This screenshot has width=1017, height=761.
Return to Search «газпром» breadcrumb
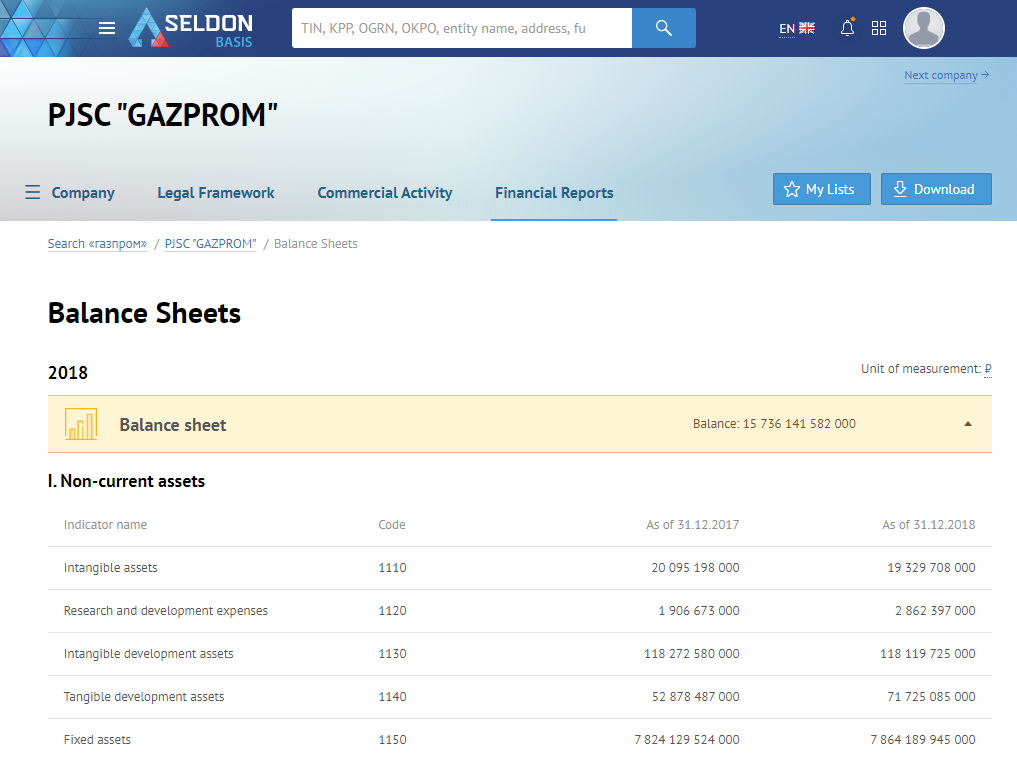97,244
